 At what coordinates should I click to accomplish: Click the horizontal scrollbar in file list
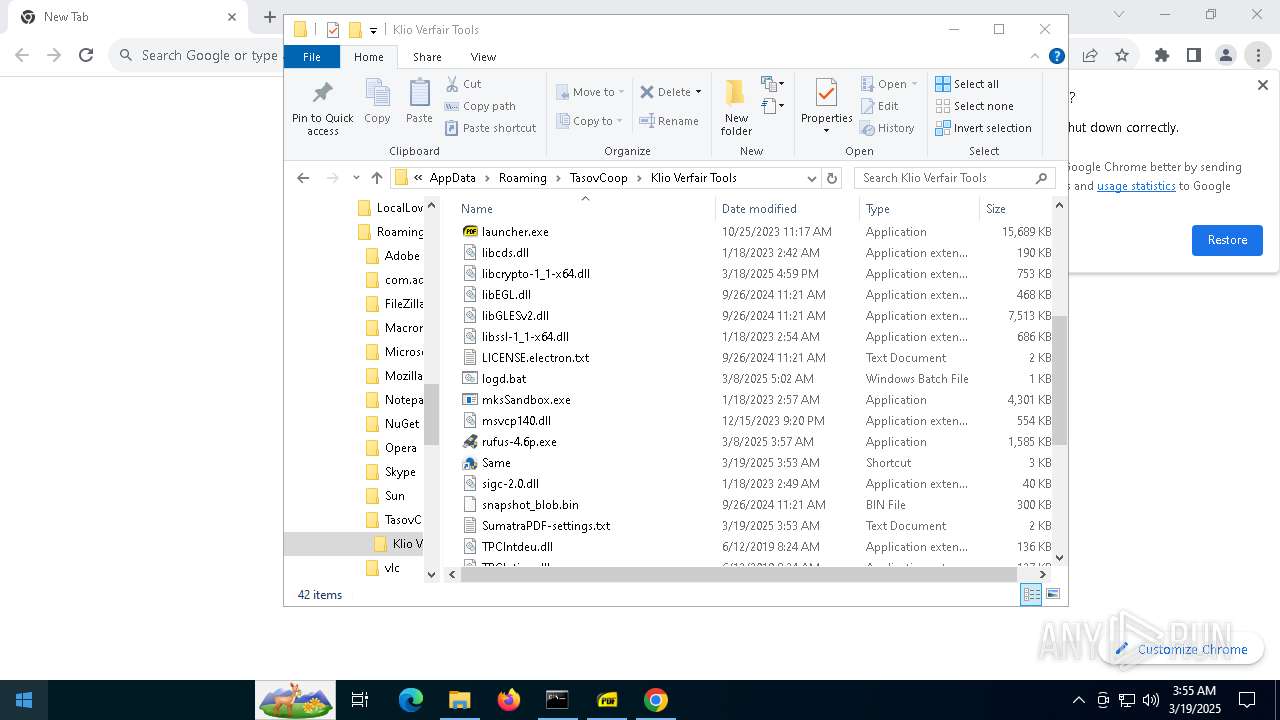[x=738, y=574]
